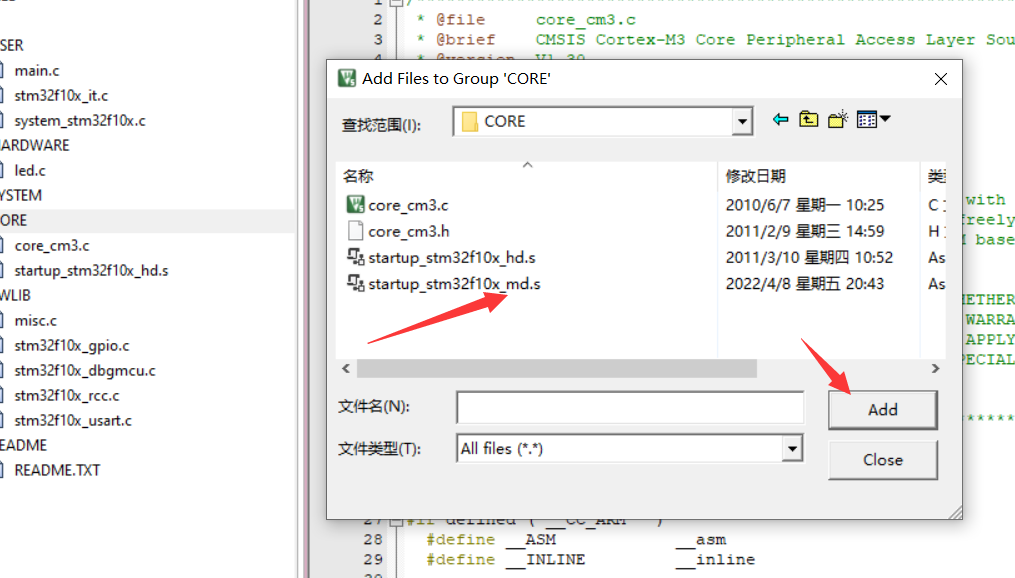This screenshot has width=1015, height=578.
Task: Go up one folder level
Action: [x=809, y=120]
